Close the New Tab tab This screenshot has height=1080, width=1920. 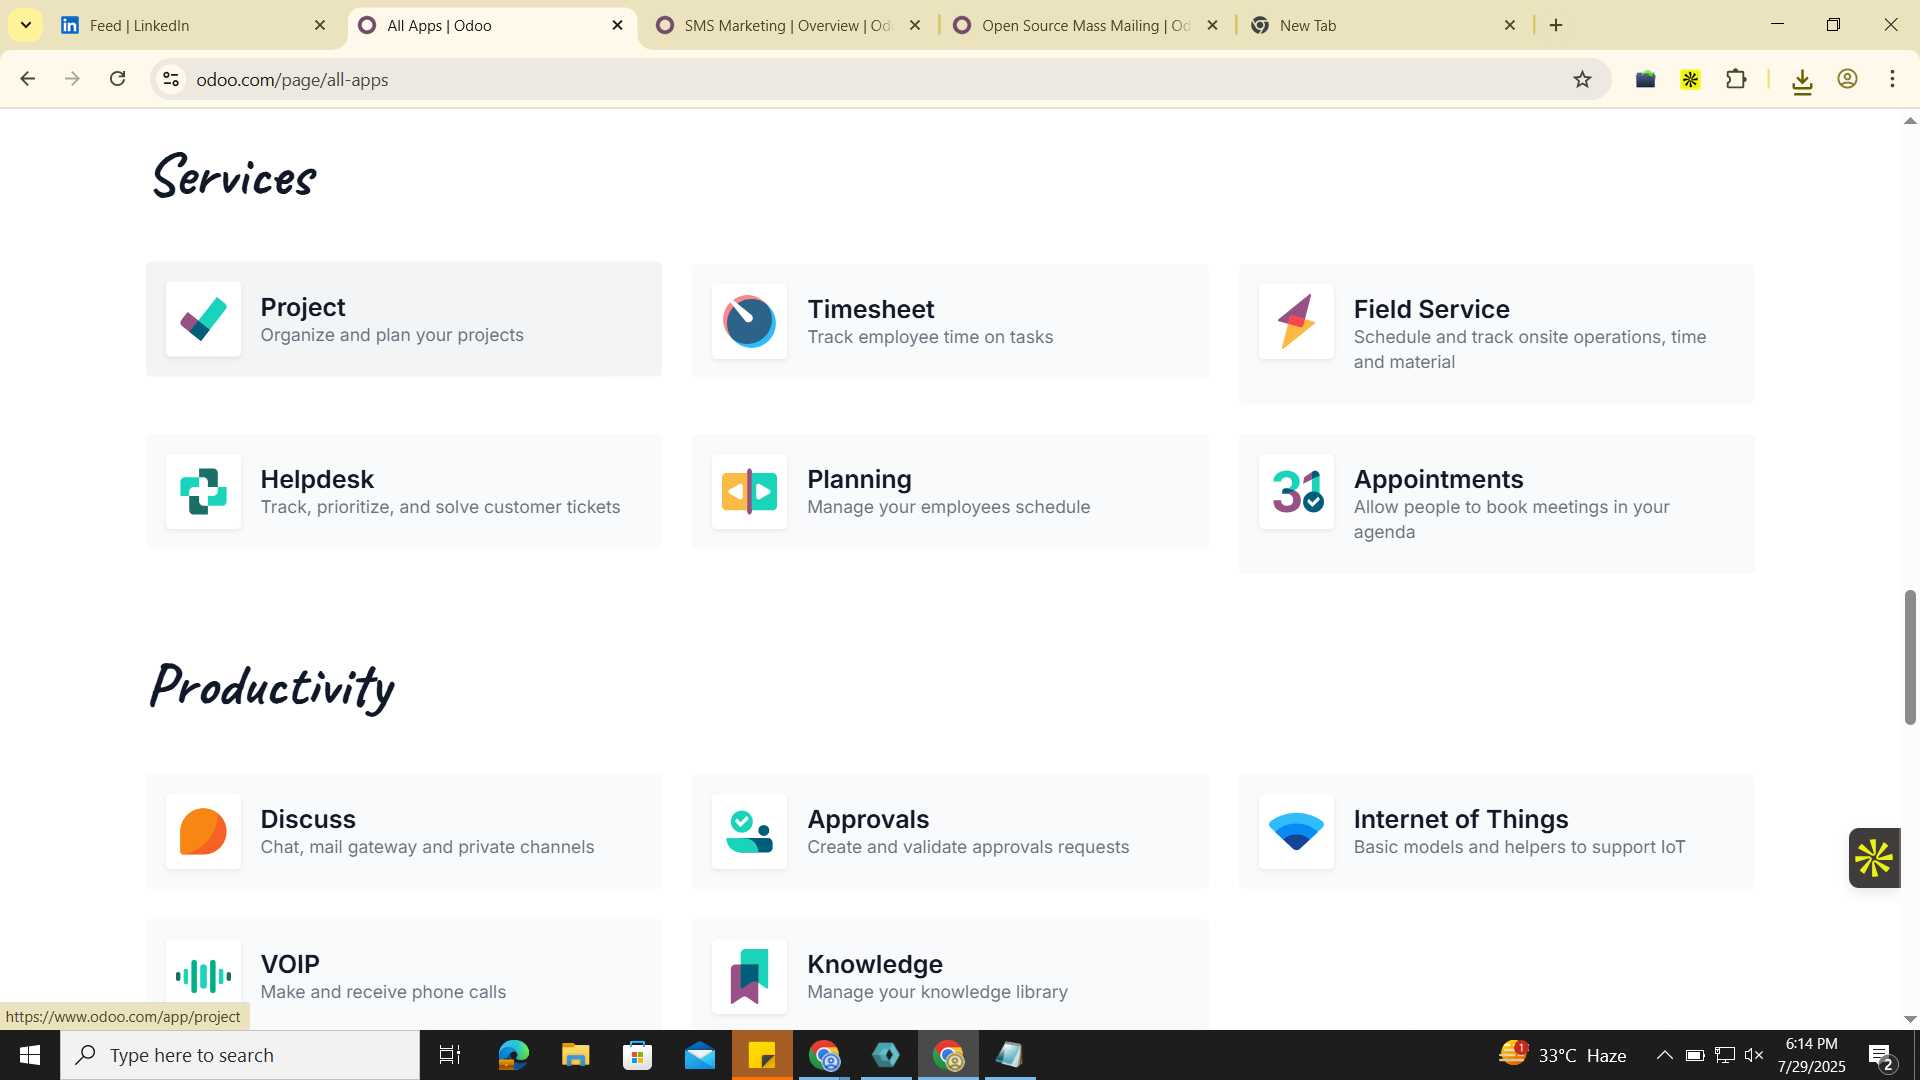click(x=1510, y=25)
